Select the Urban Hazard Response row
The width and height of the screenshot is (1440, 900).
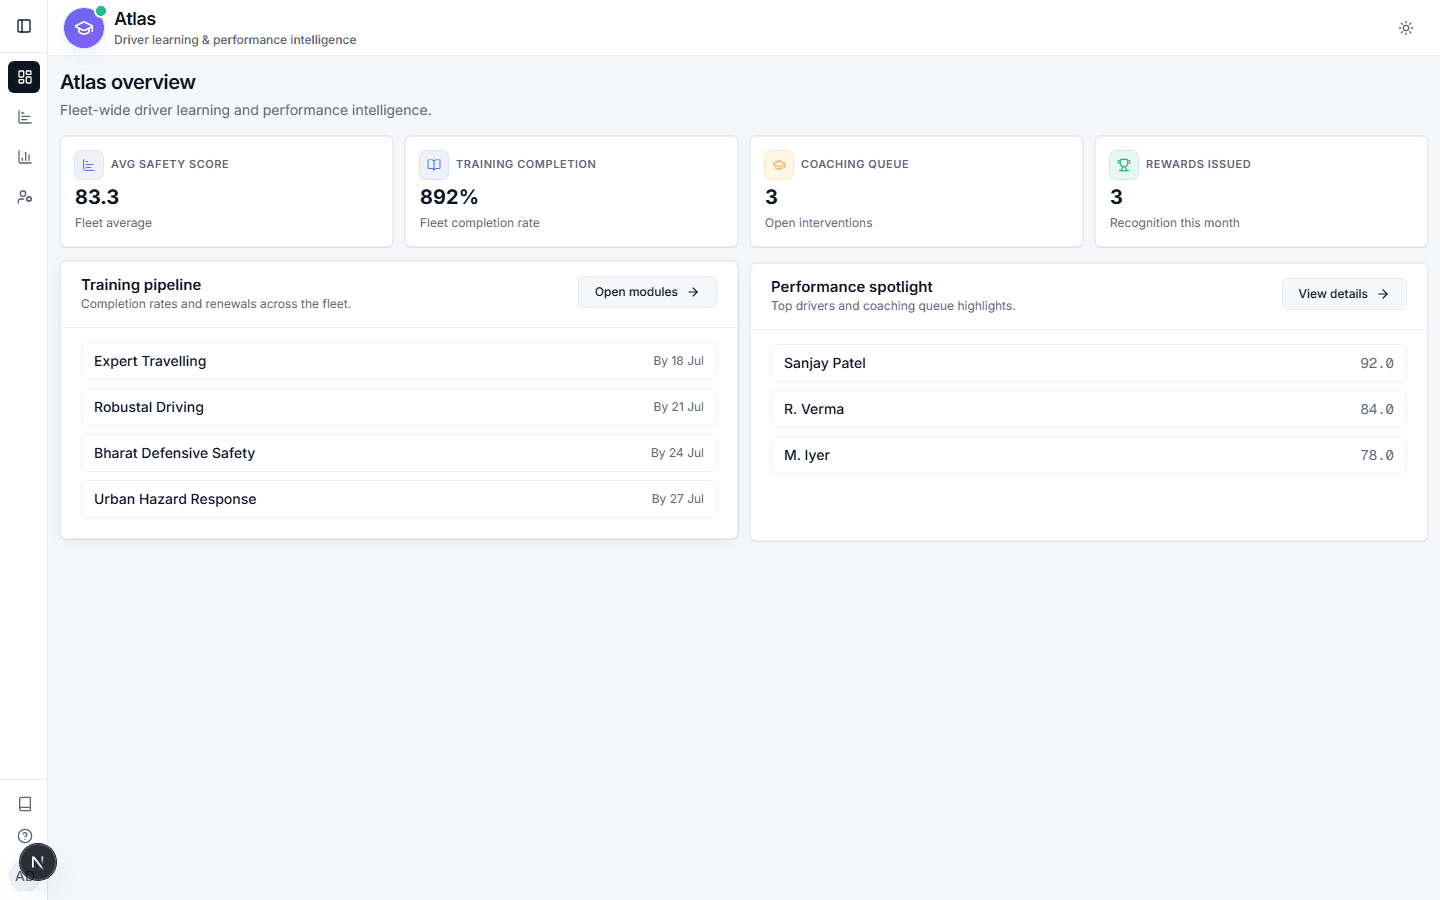pos(399,499)
